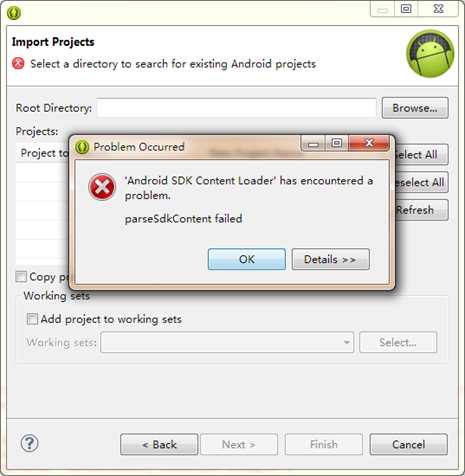Click the Eclipse icon in Import window title bar
465x476 pixels.
(x=14, y=13)
